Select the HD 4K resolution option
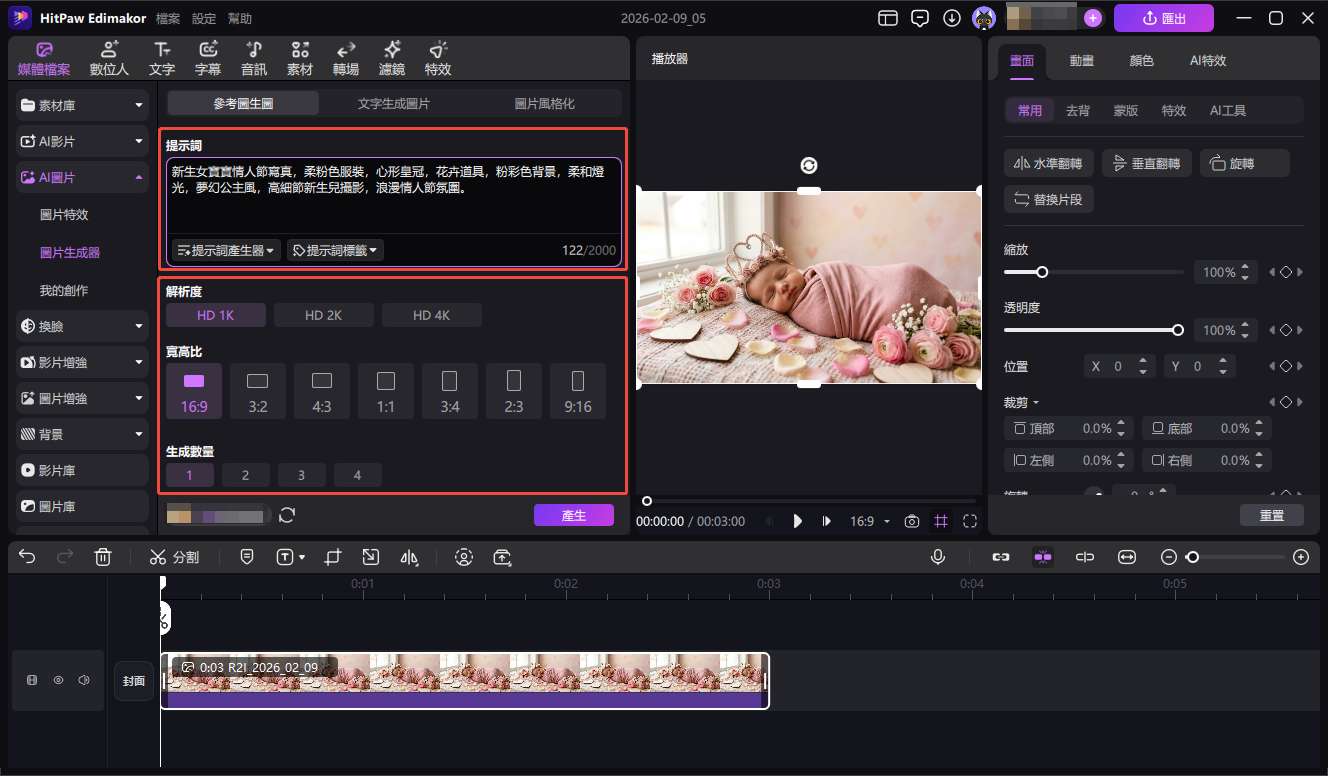Screen dimensions: 1328x776 coord(431,314)
